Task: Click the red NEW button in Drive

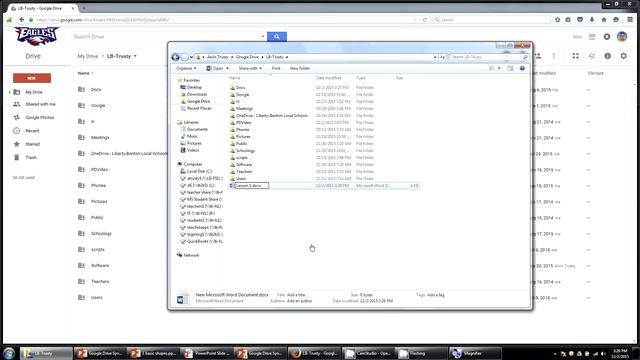Action: pyautogui.click(x=32, y=78)
